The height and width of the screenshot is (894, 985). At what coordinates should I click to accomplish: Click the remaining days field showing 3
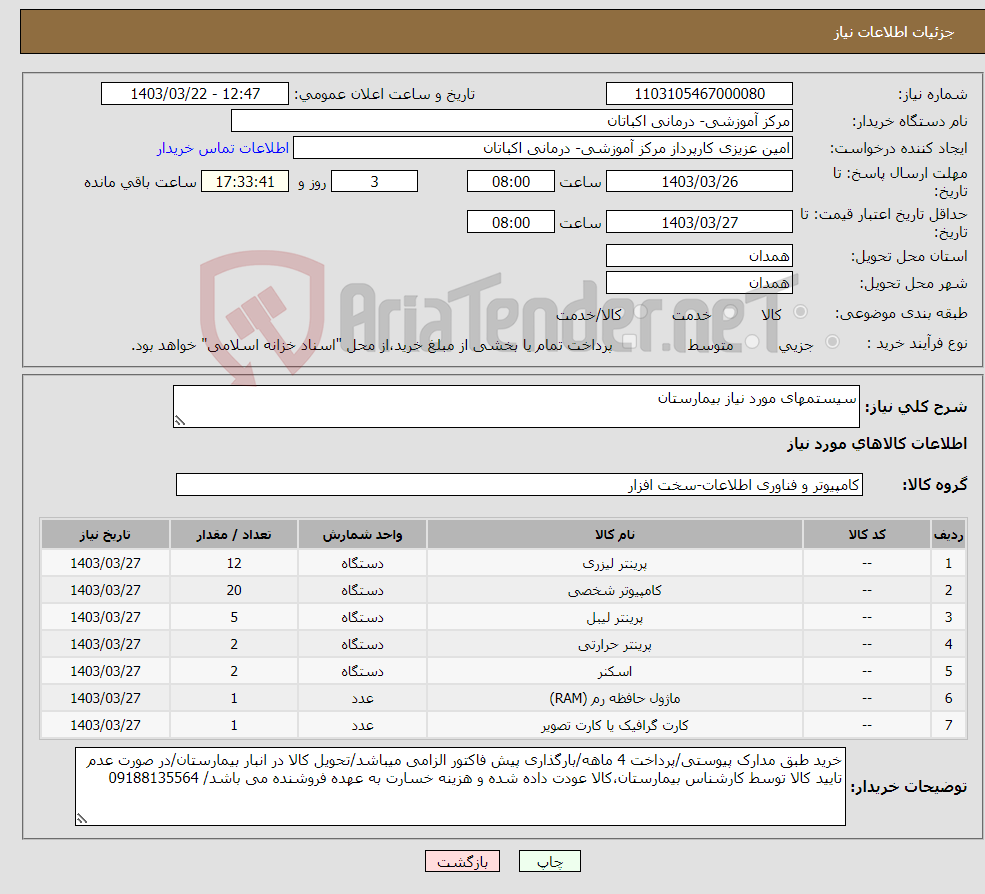[x=374, y=182]
